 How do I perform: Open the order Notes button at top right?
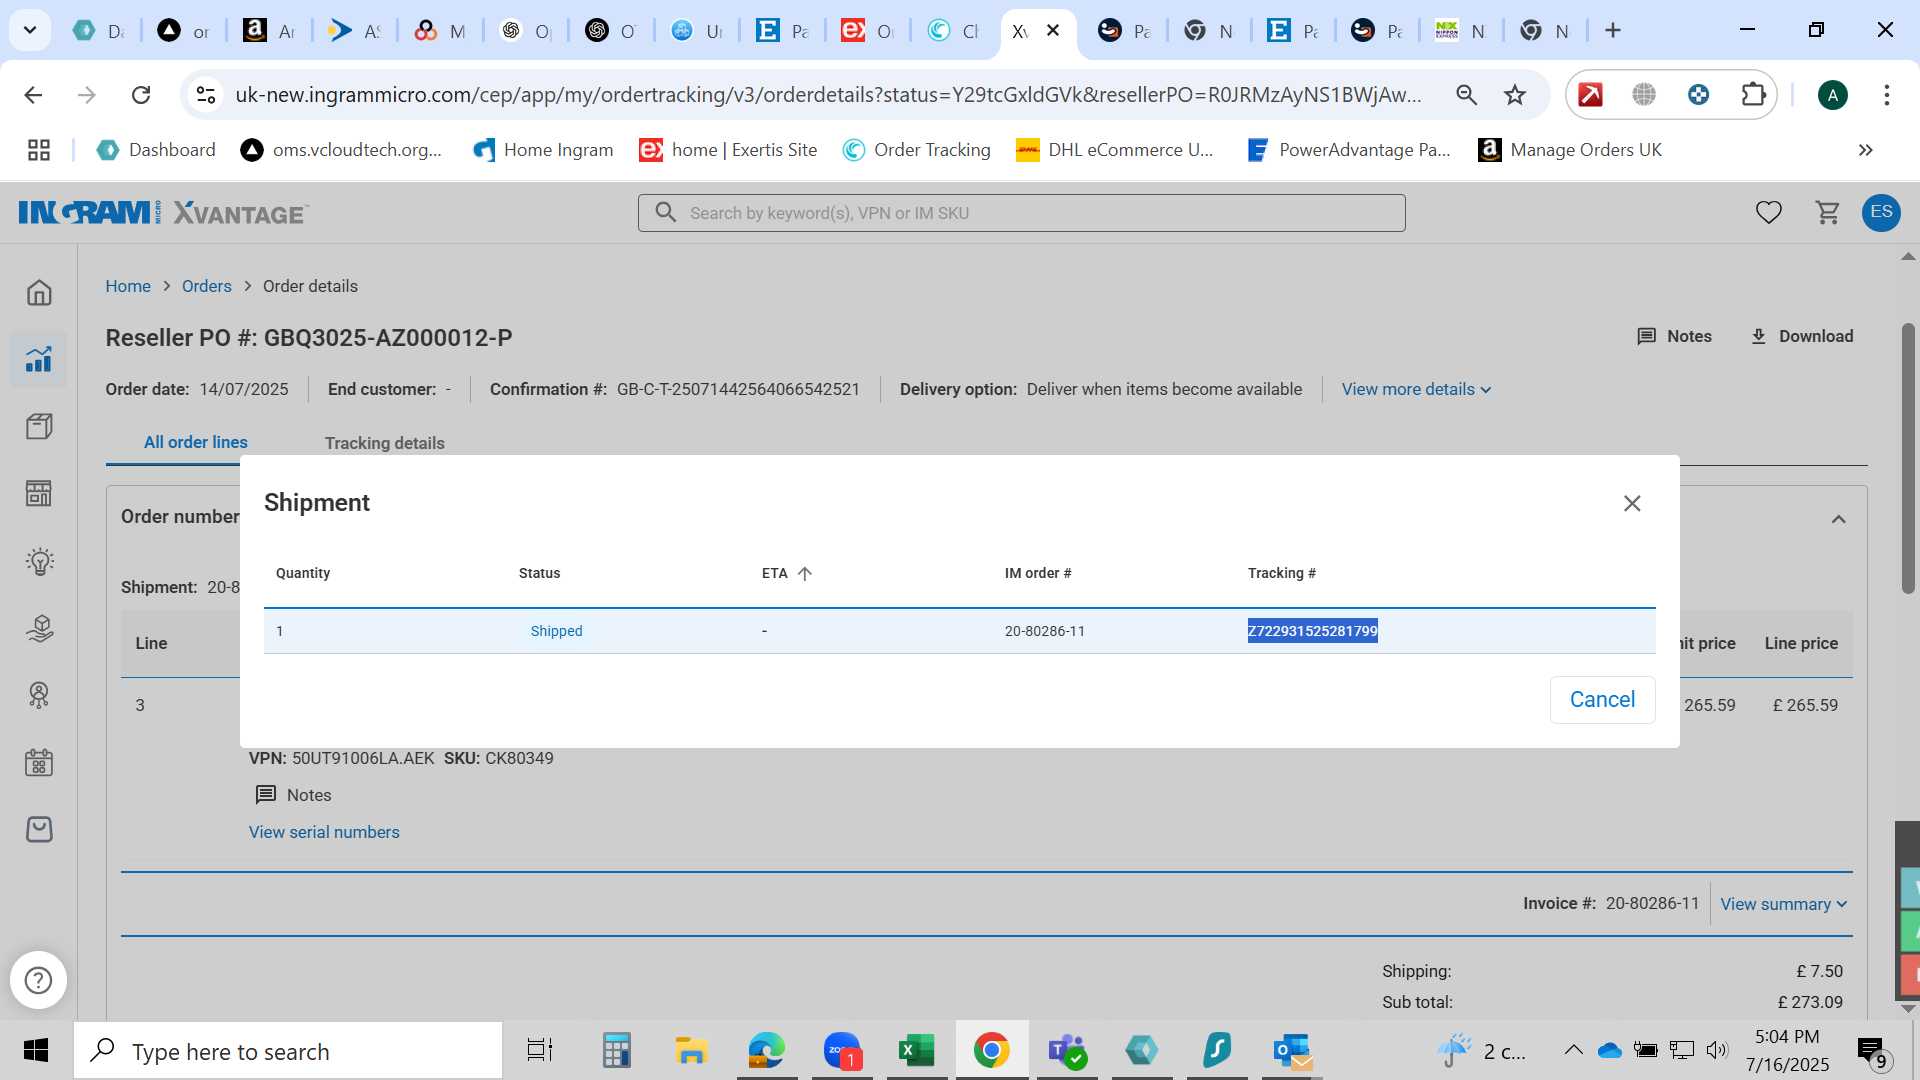1673,336
